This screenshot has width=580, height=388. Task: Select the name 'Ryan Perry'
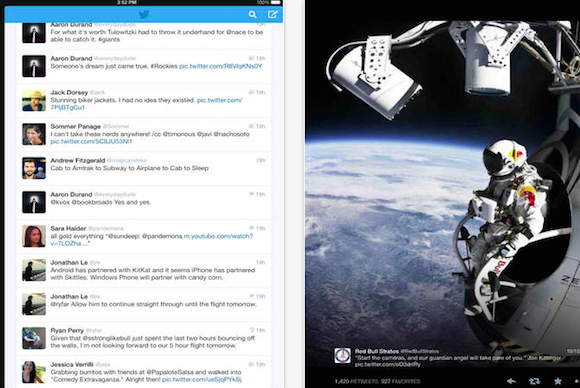coord(67,330)
